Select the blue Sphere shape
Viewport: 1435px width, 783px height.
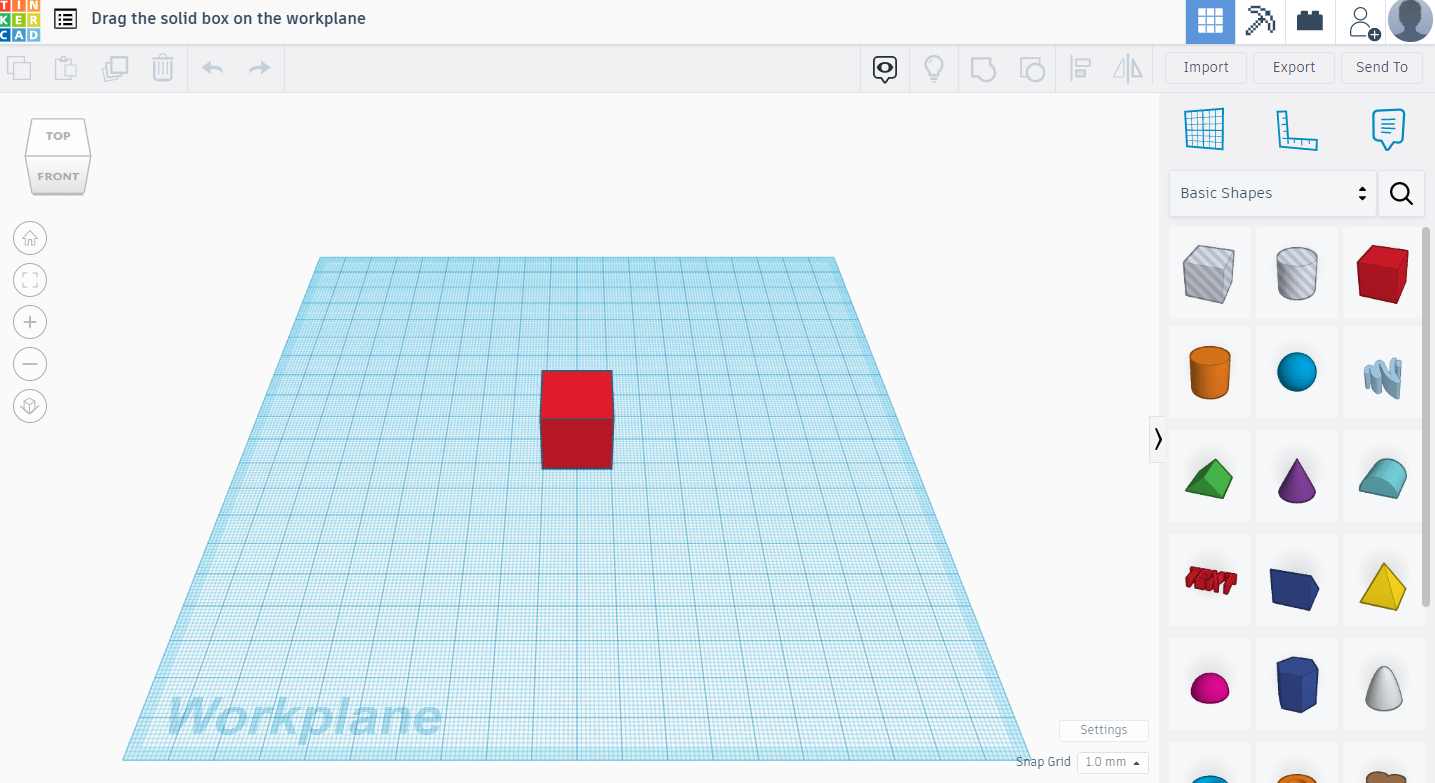click(1297, 373)
